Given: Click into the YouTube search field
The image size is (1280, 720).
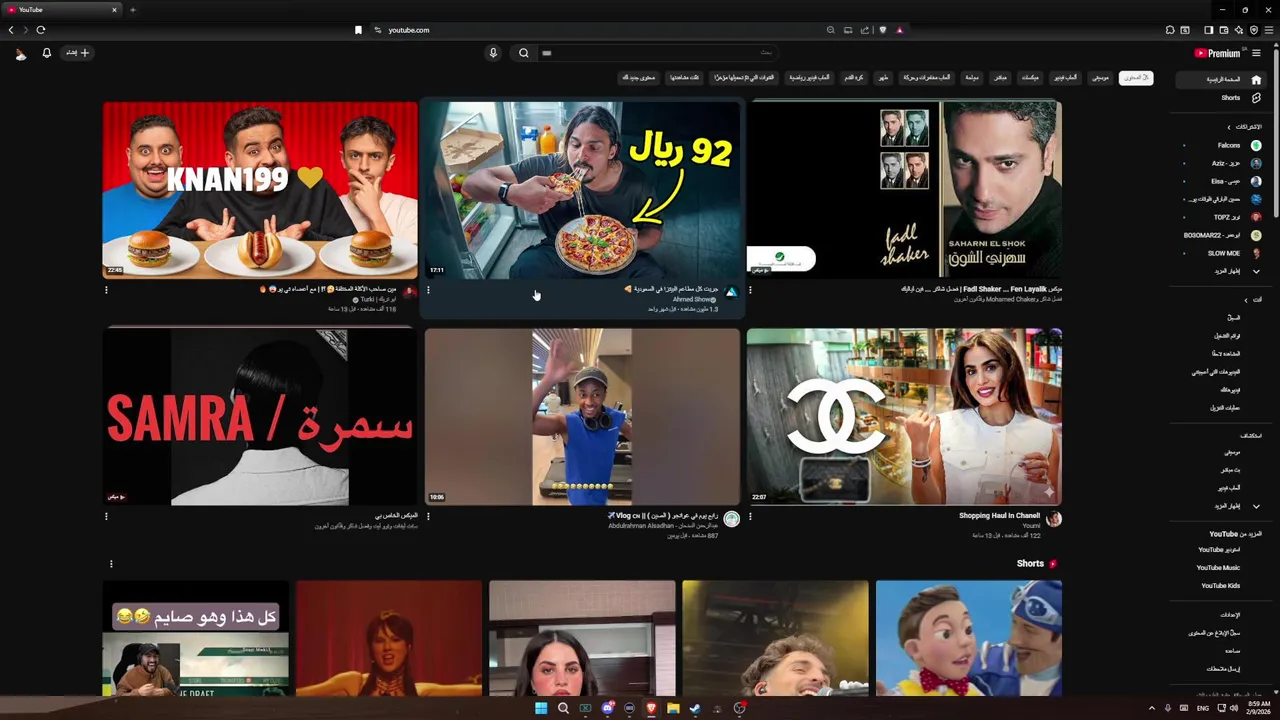Looking at the screenshot, I should [x=656, y=53].
